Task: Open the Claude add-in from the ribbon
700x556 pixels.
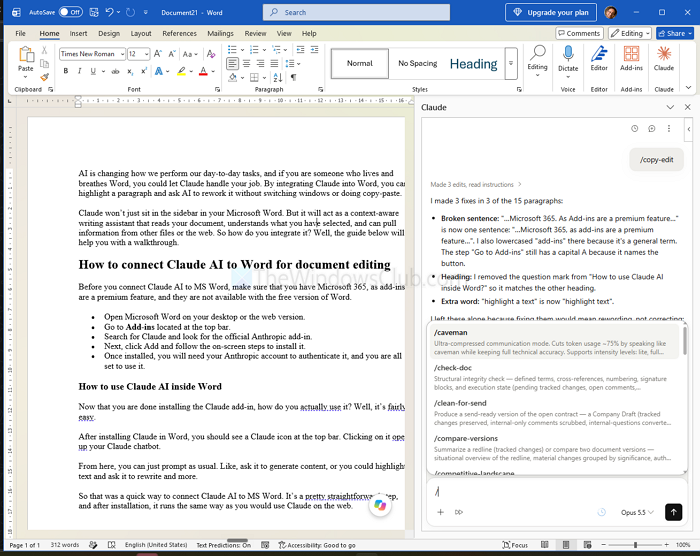Action: pyautogui.click(x=663, y=58)
